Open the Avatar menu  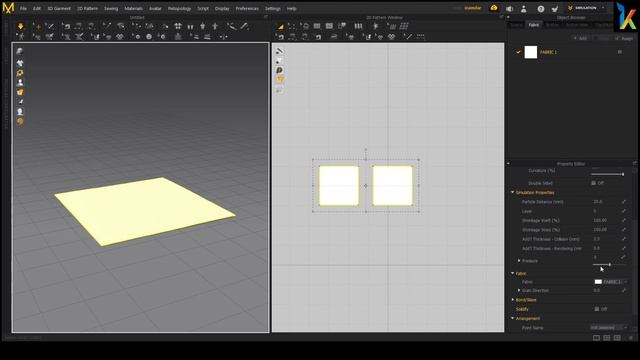(155, 9)
